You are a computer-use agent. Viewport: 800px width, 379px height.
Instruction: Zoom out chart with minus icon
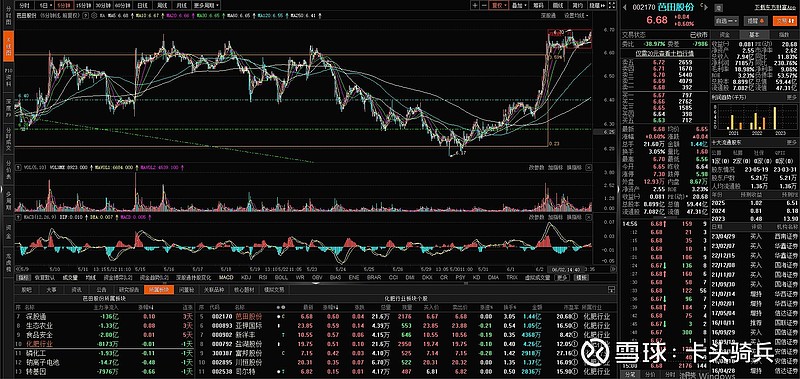point(484,5)
